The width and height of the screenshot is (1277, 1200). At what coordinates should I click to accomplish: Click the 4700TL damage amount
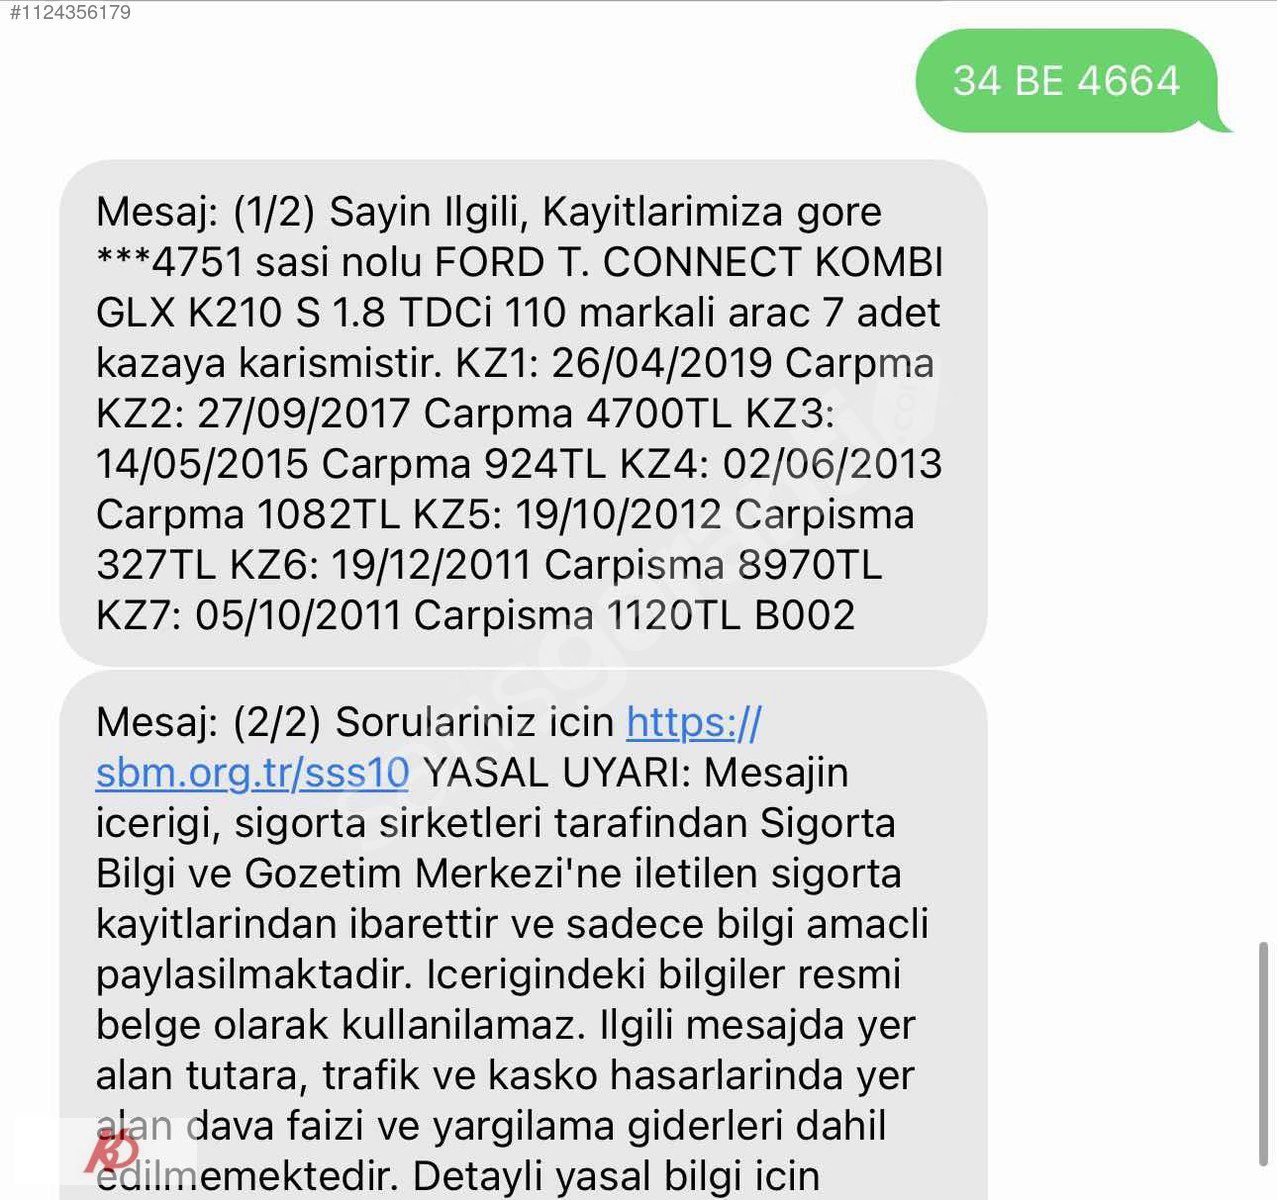click(x=676, y=414)
